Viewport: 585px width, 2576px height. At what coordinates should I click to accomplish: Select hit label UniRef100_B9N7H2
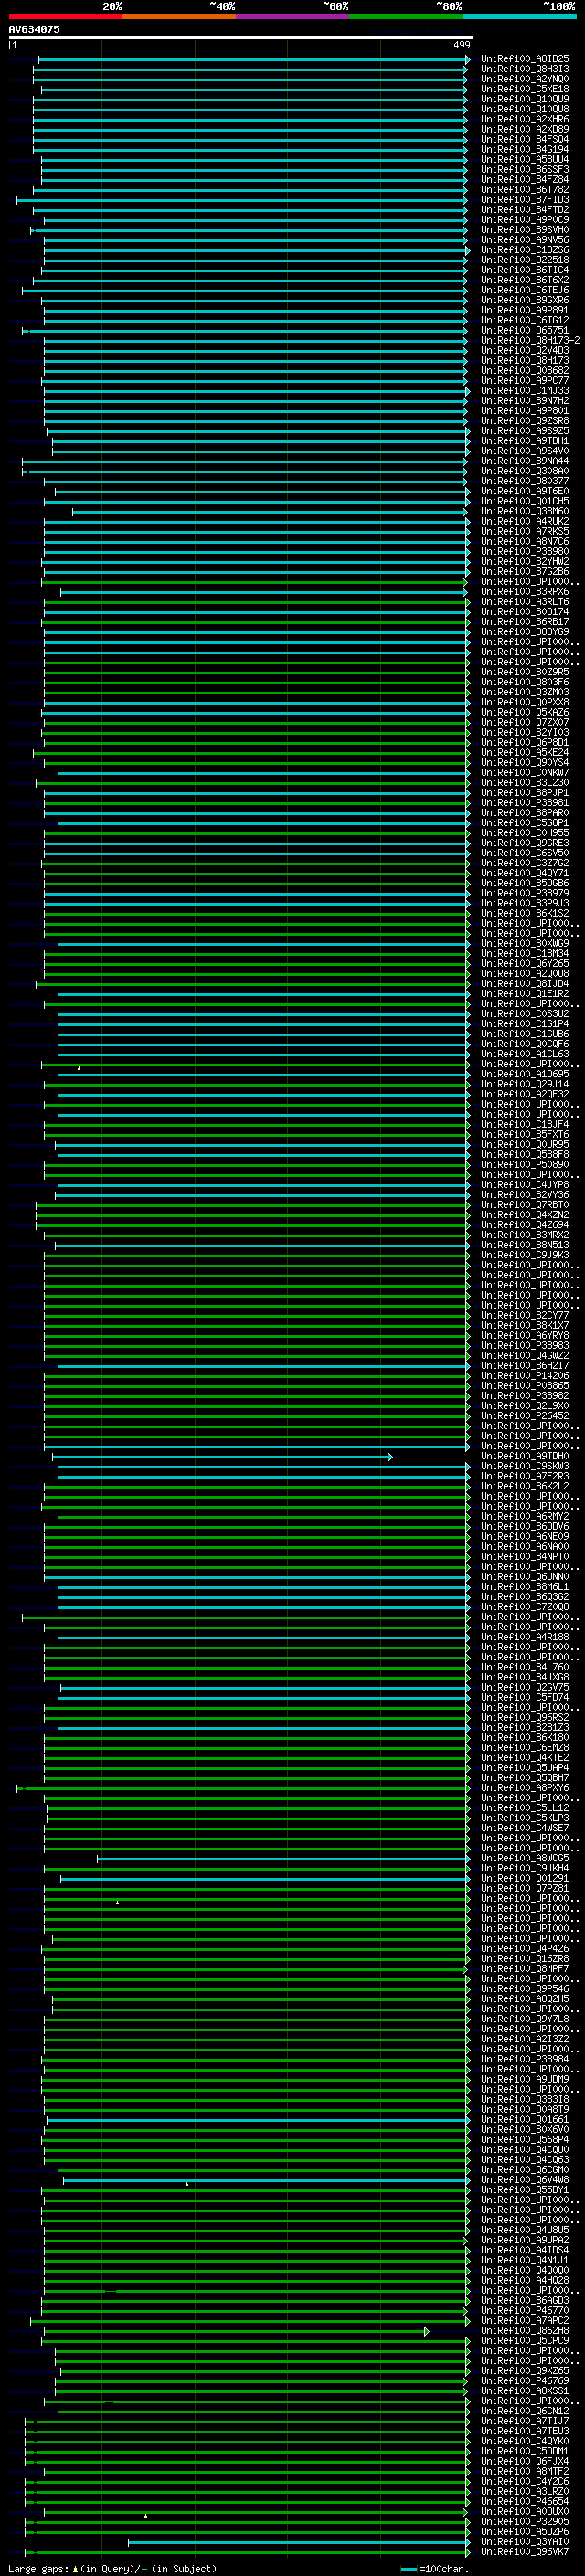point(525,400)
